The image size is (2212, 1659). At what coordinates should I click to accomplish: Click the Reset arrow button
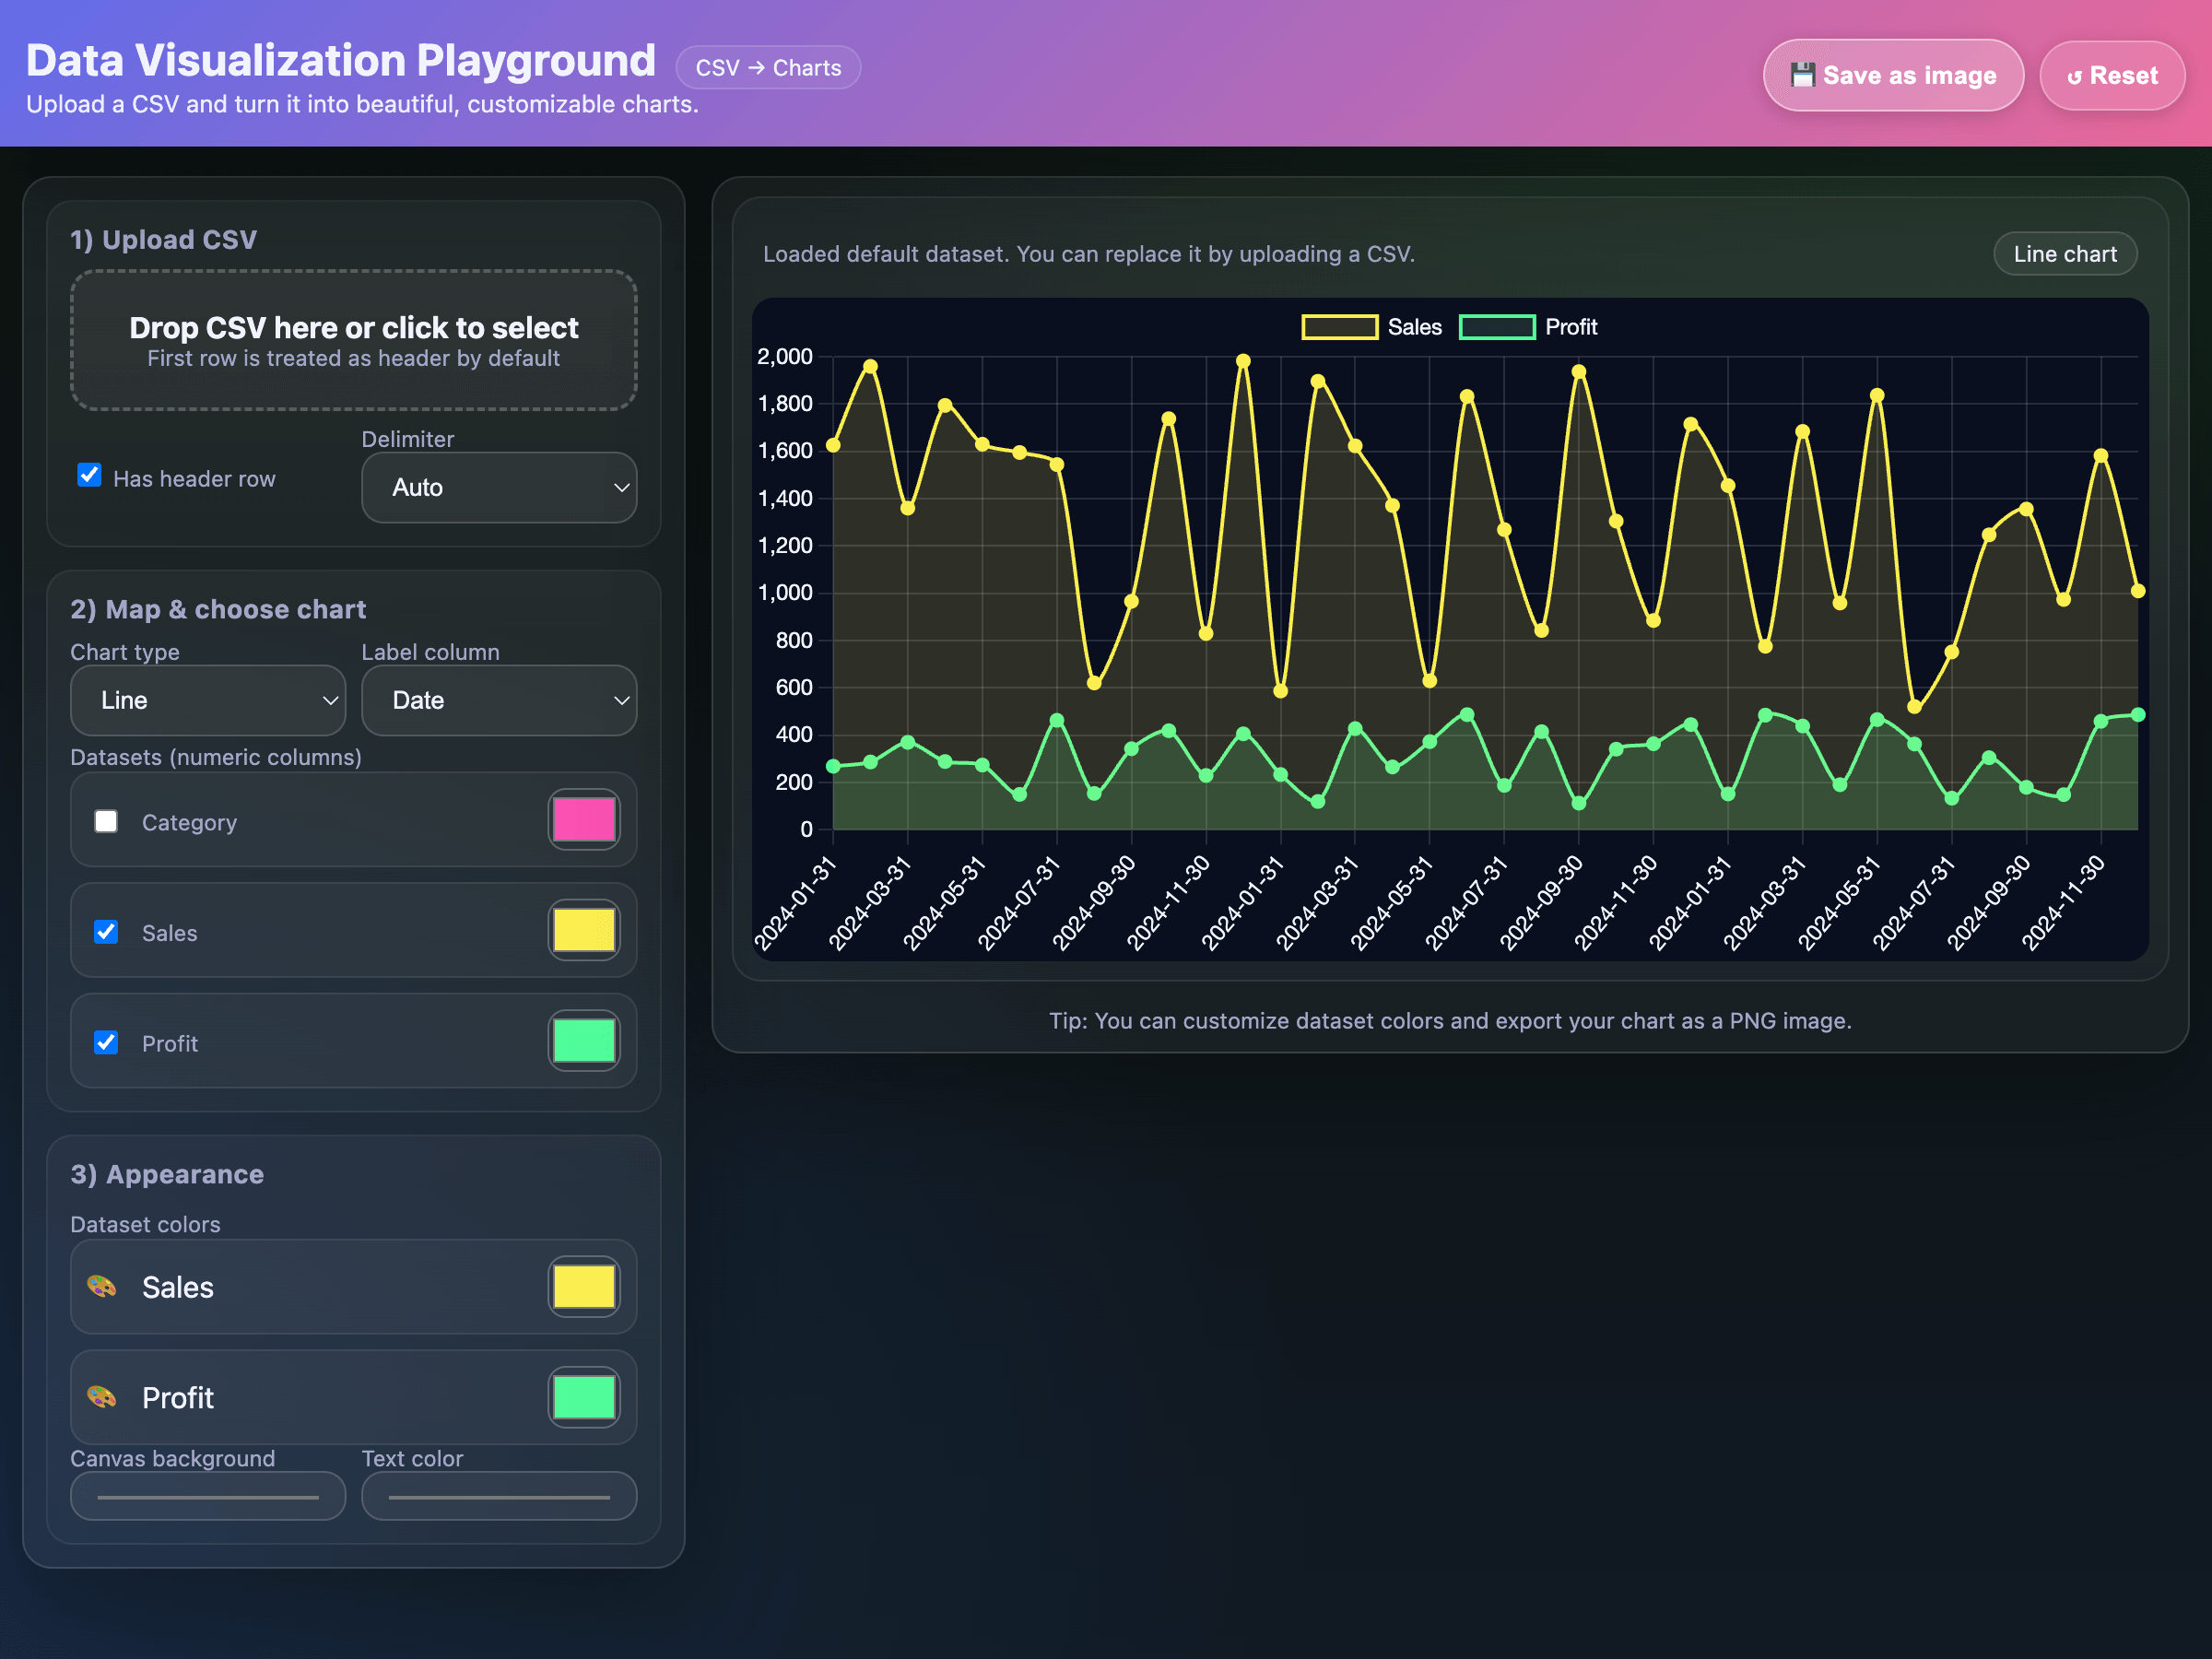click(x=2111, y=76)
